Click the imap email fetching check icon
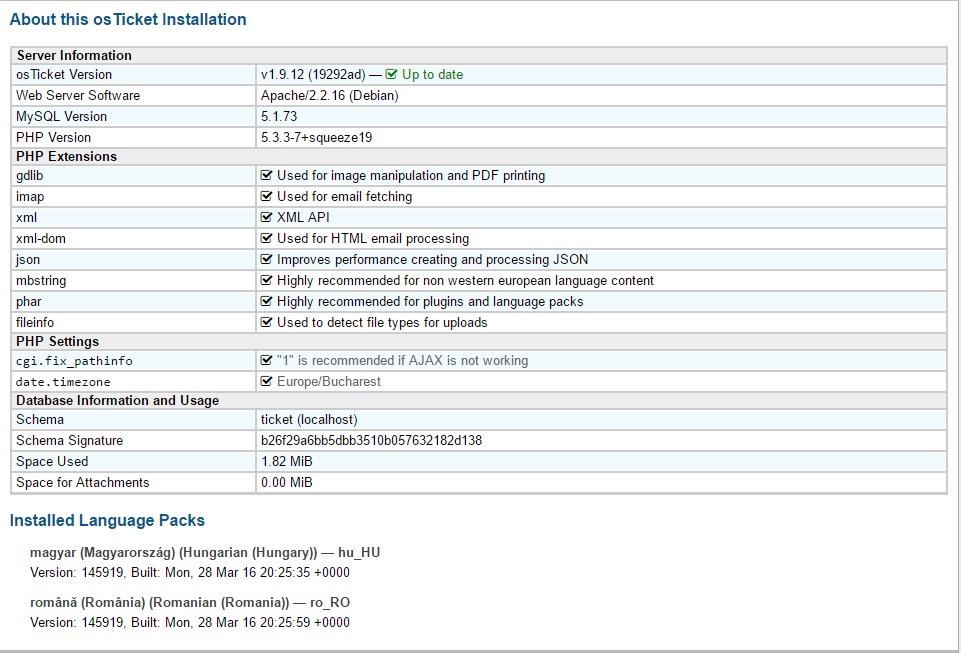The height and width of the screenshot is (653, 961). click(267, 196)
